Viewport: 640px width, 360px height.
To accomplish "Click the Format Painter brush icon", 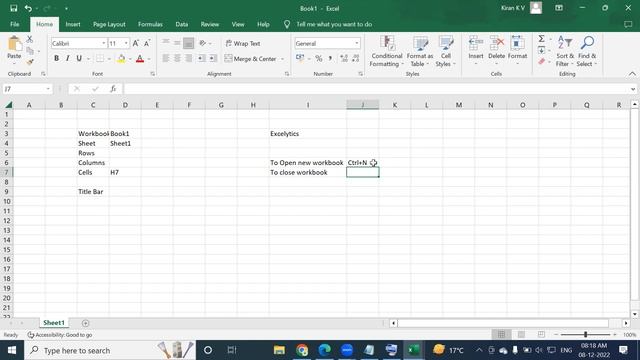I will click(x=29, y=62).
